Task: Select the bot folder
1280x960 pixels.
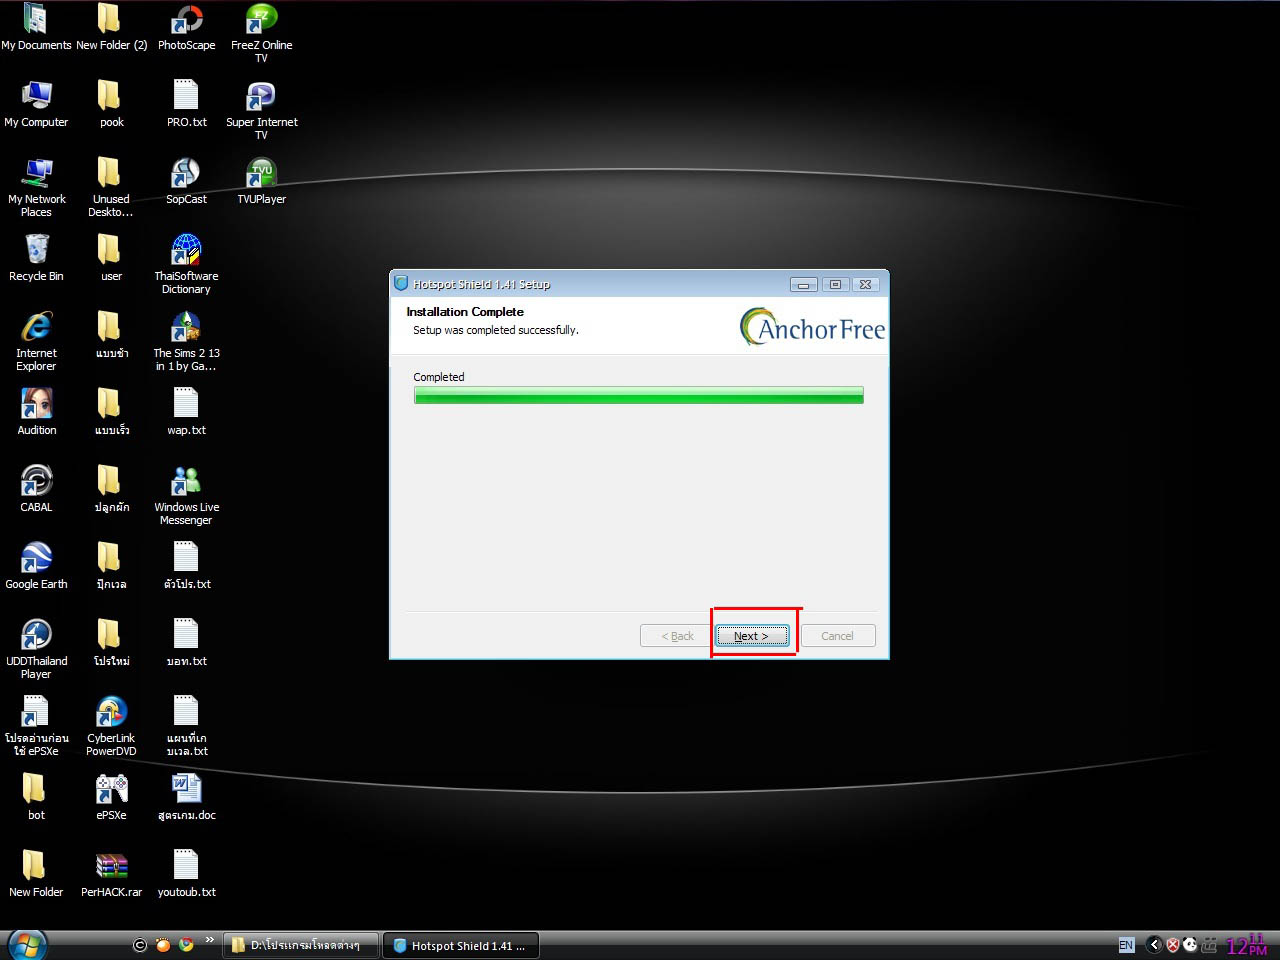Action: coord(36,797)
